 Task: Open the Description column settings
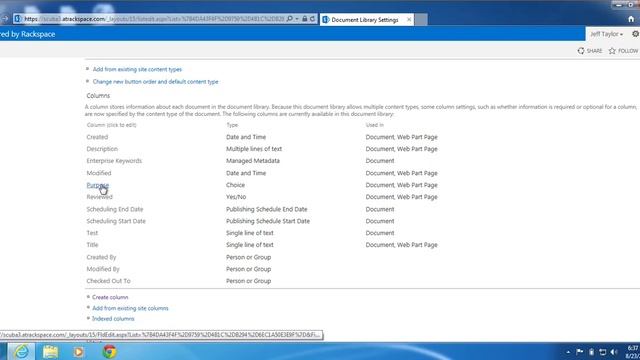[102, 149]
